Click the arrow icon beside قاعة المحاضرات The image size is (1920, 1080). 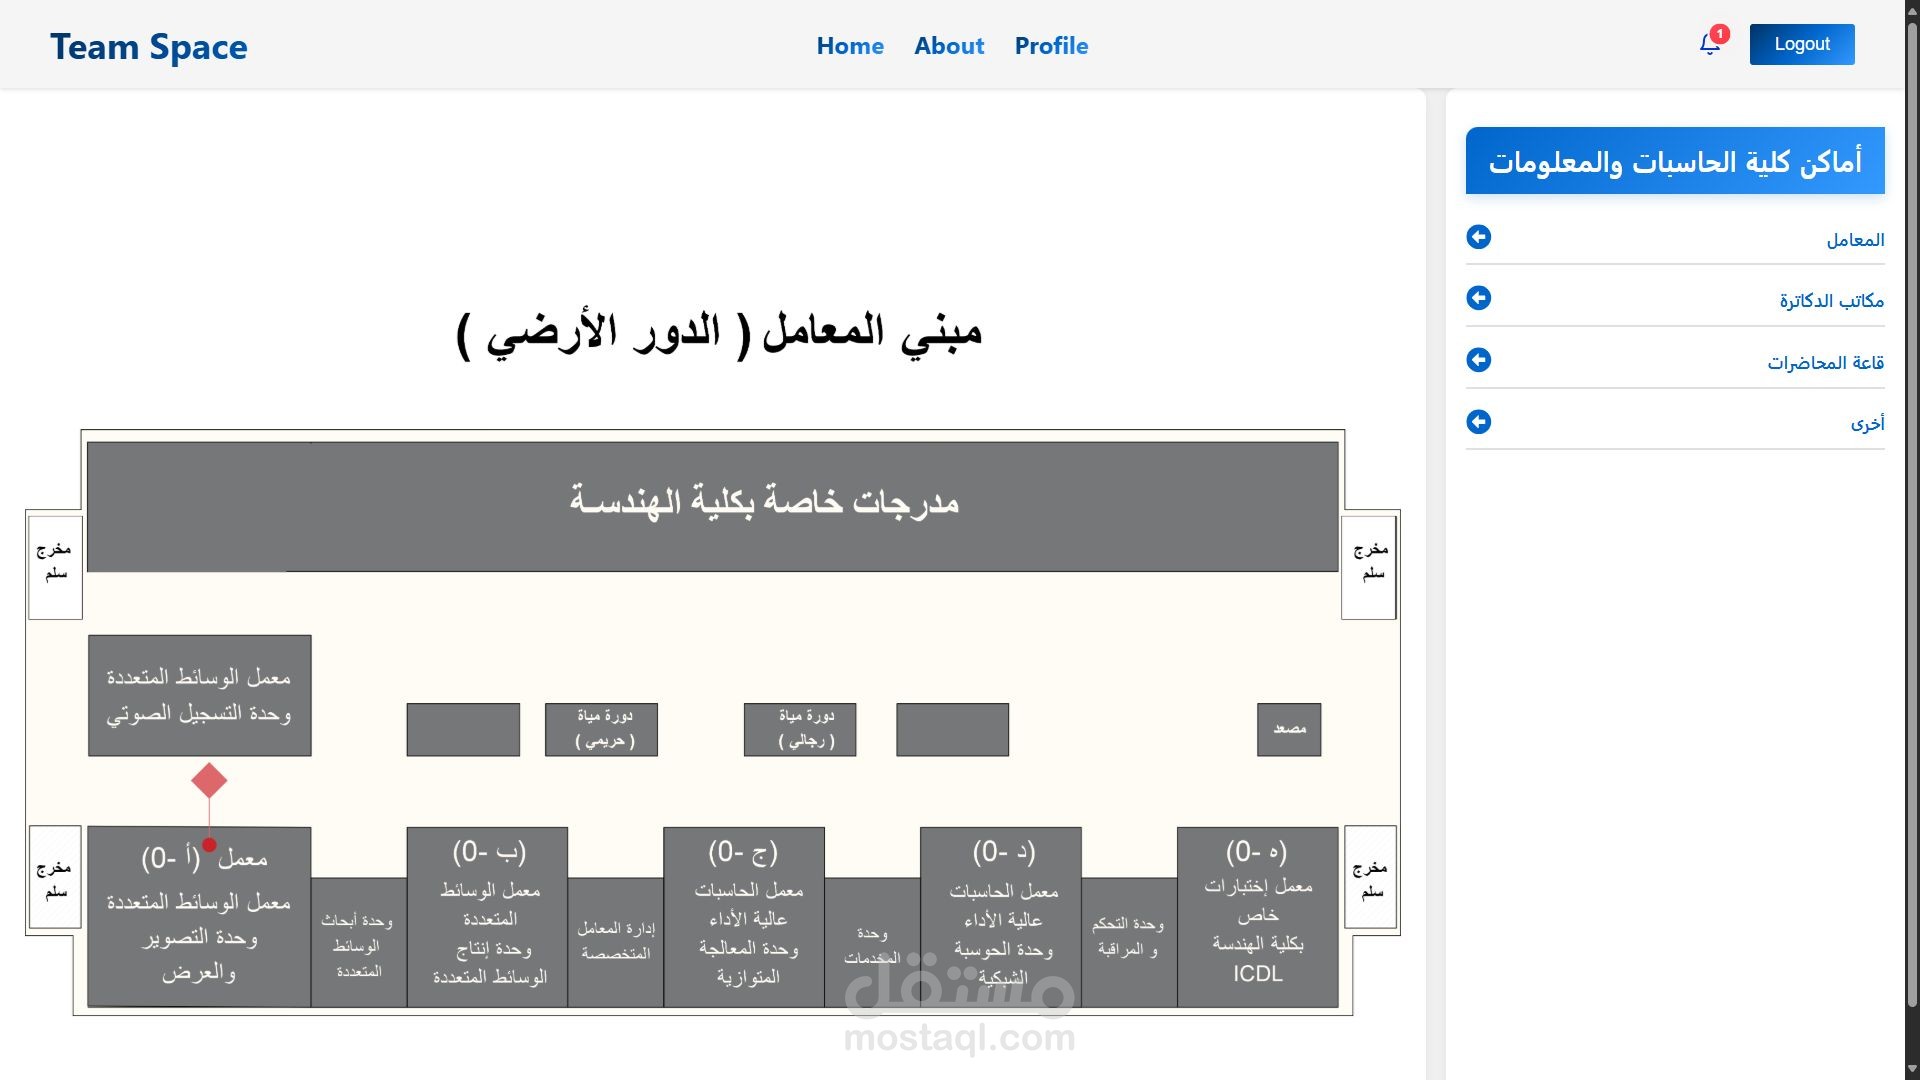coord(1478,360)
